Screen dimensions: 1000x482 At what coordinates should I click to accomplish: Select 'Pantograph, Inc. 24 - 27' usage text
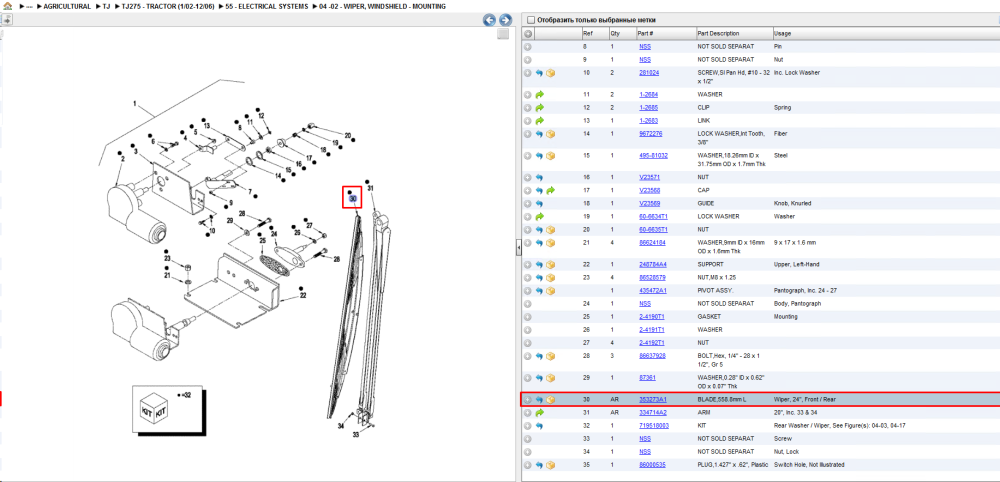[804, 291]
